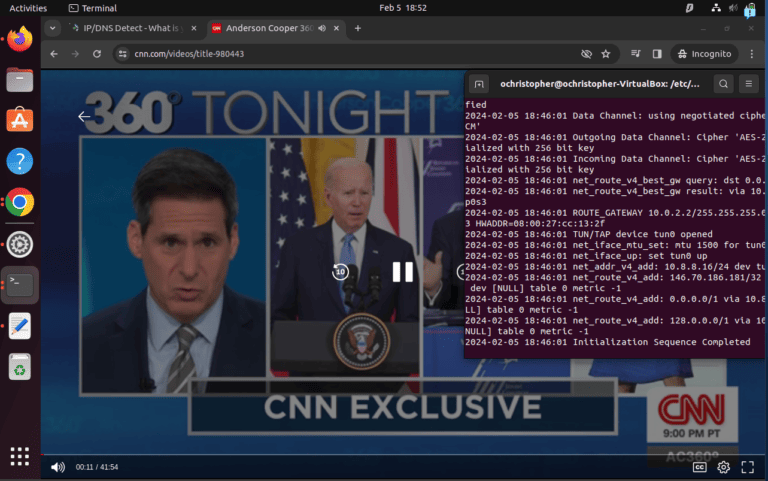The width and height of the screenshot is (768, 481).
Task: Mute the Anderson Cooper tab audio
Action: click(322, 28)
